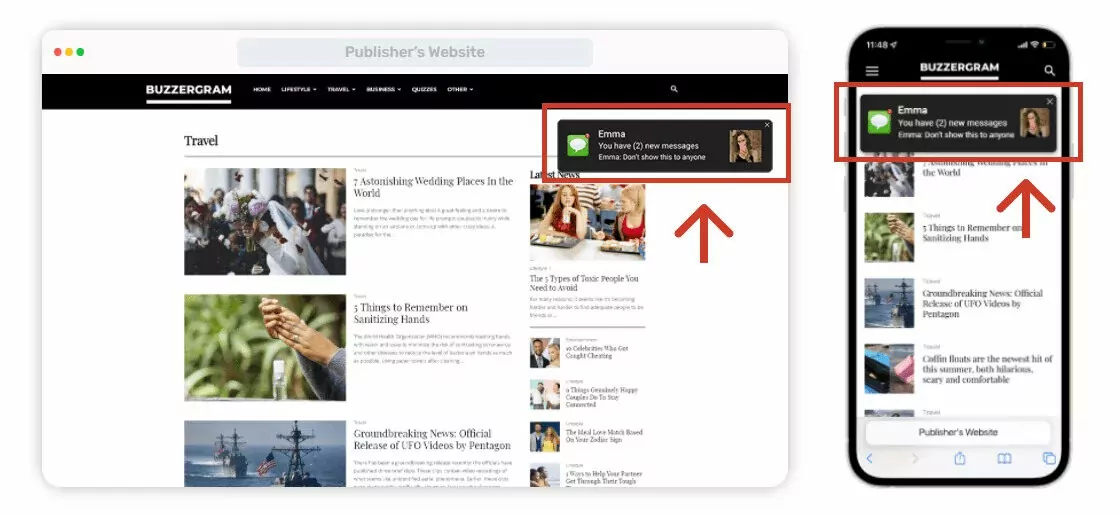Open Safari bookmarks icon on phone

pyautogui.click(x=1004, y=459)
